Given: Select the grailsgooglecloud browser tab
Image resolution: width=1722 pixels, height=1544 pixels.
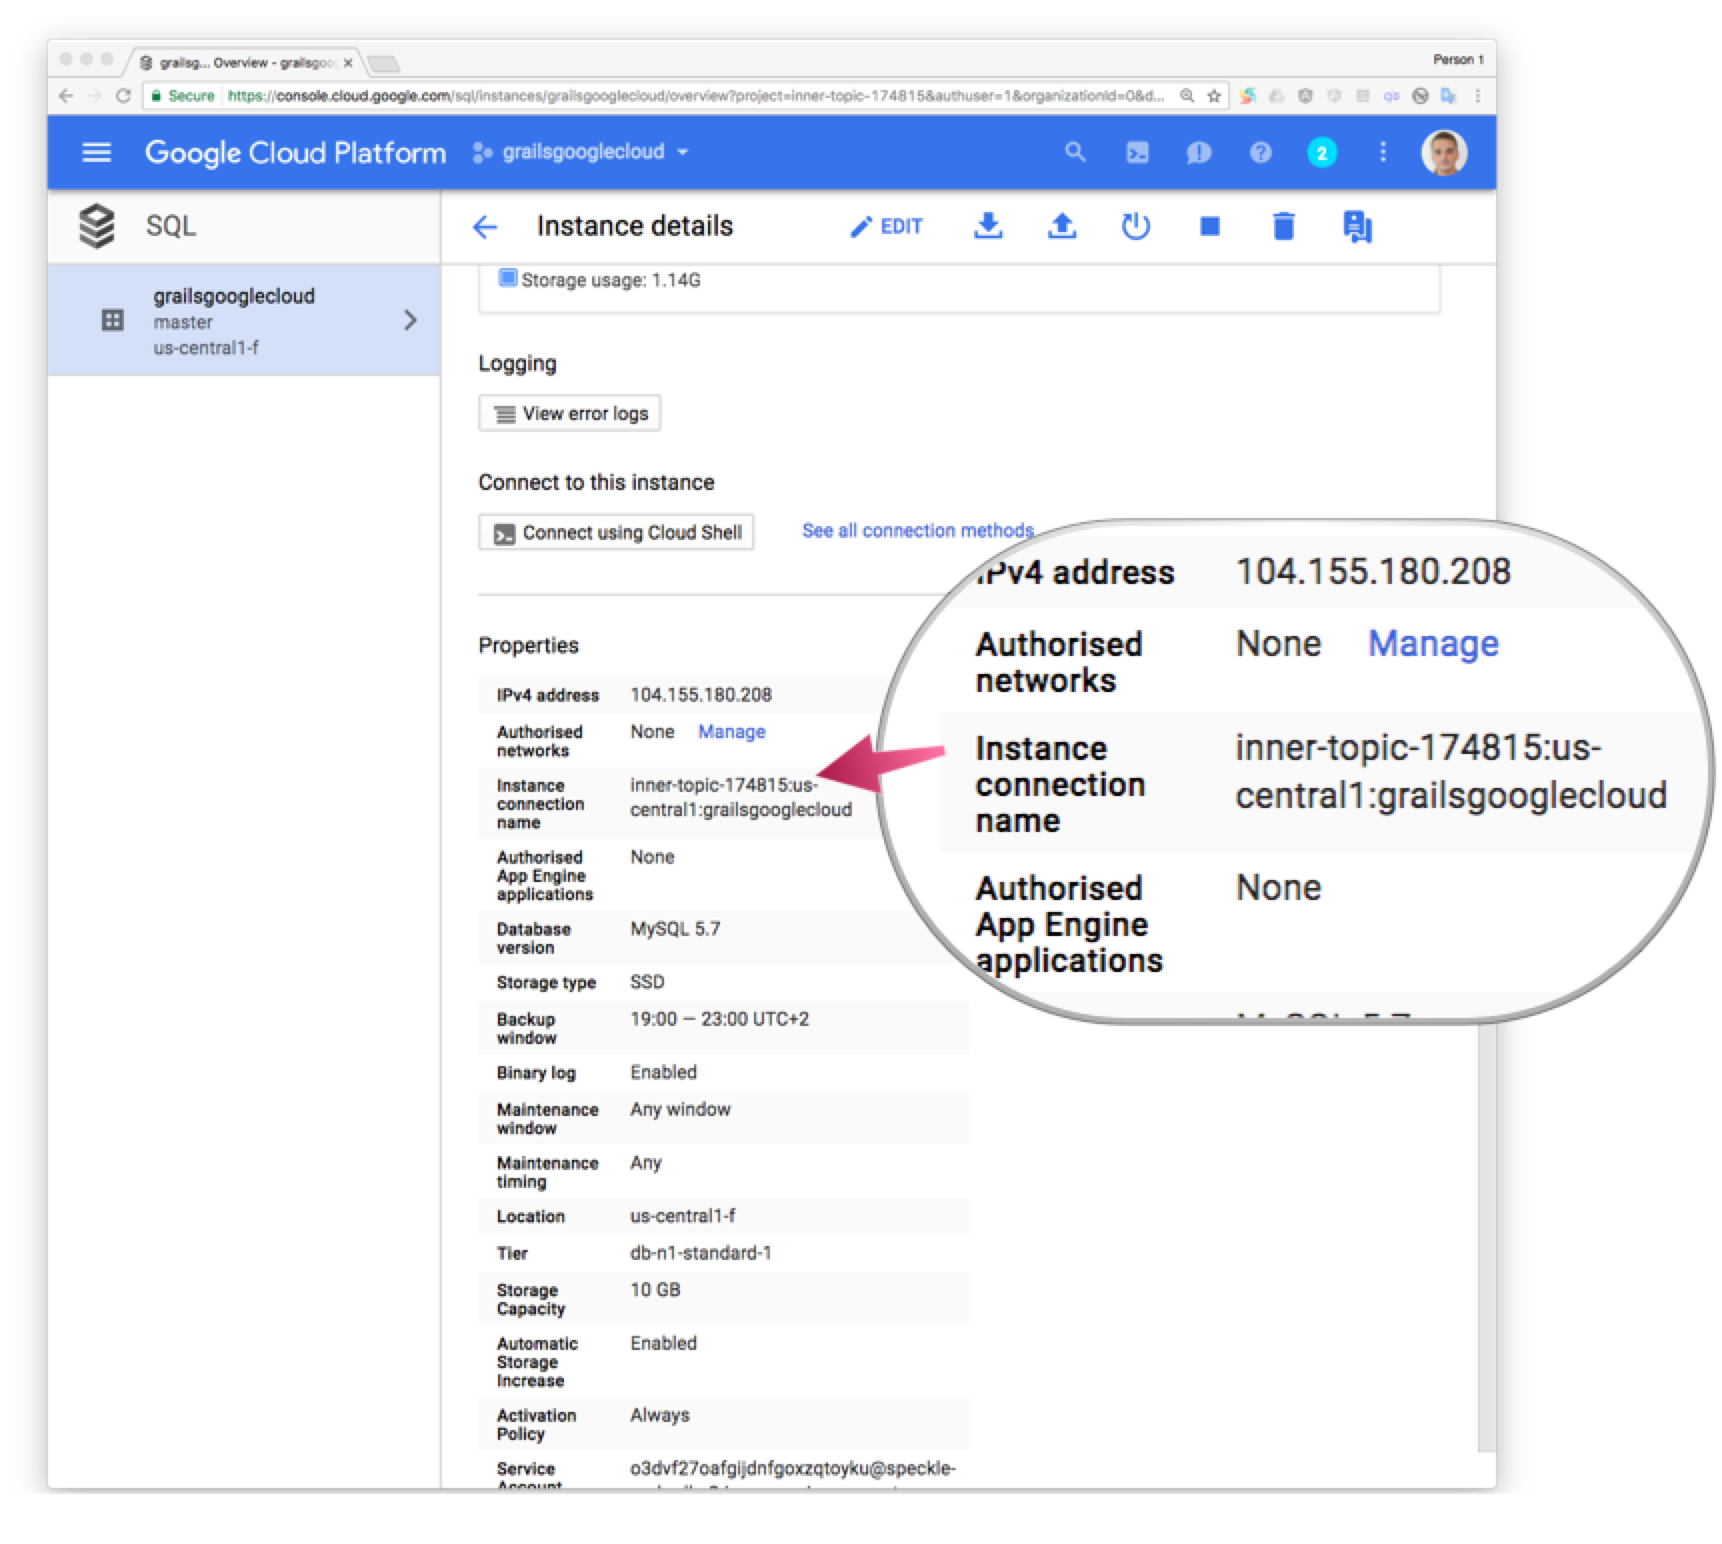Looking at the screenshot, I should [x=245, y=62].
